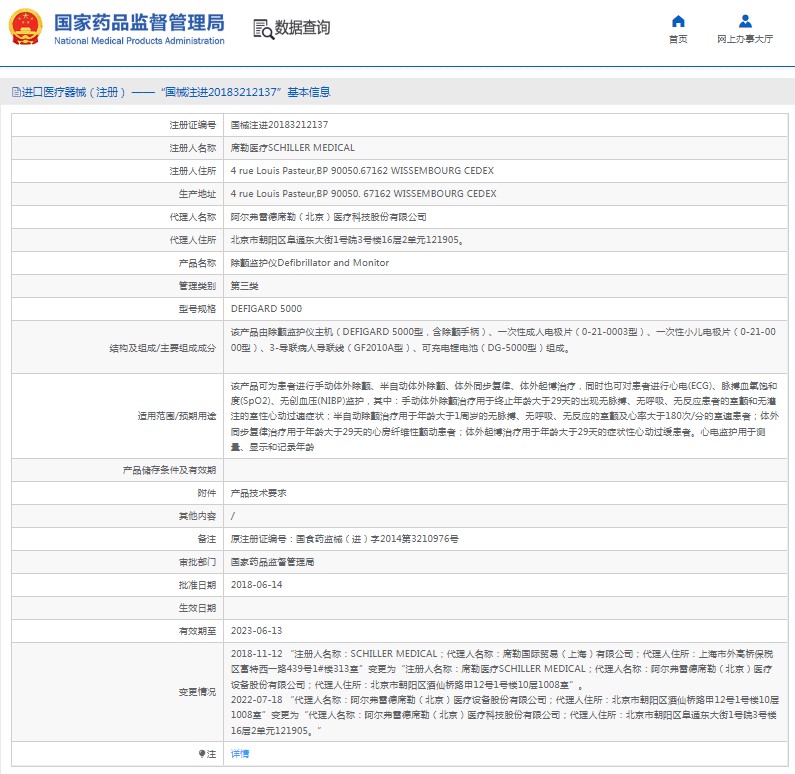Click the 审批部门 label
Image resolution: width=795 pixels, height=774 pixels.
[x=197, y=562]
